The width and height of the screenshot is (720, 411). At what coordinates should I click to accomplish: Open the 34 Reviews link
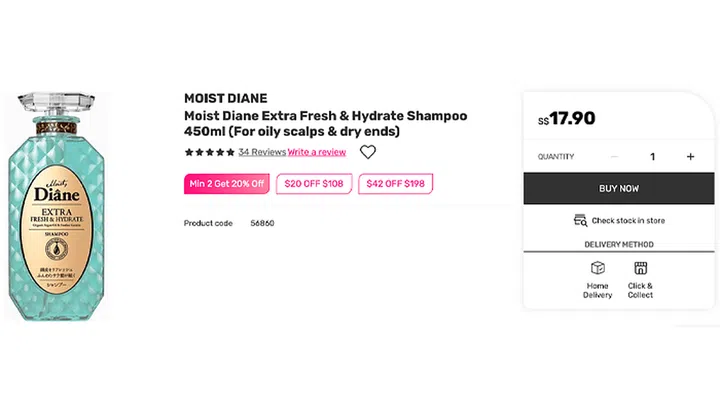pos(262,152)
